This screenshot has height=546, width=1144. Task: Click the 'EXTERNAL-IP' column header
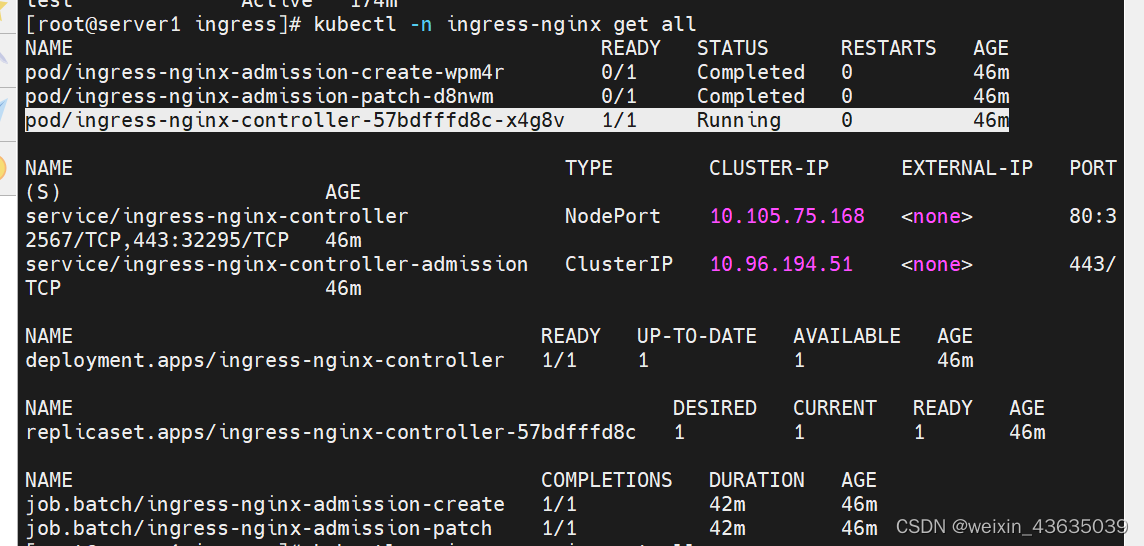coord(967,168)
